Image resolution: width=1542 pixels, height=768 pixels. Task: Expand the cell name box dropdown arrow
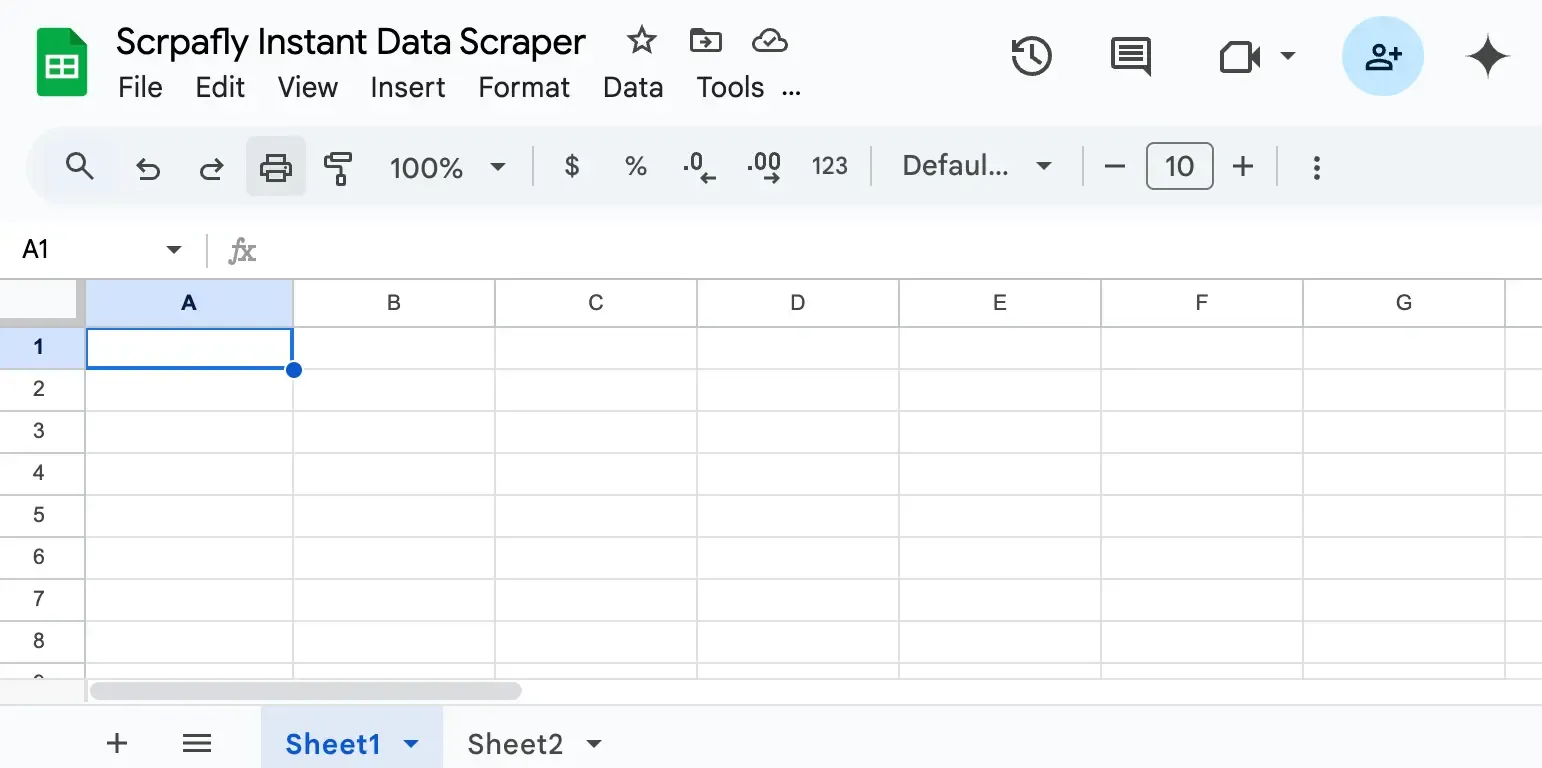[174, 249]
